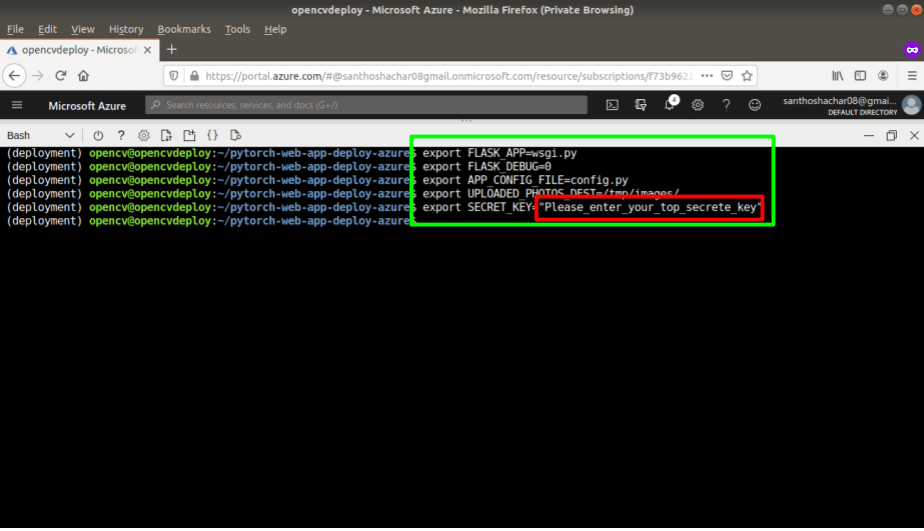The width and height of the screenshot is (924, 531).
Task: Open Azure help question mark
Action: (726, 105)
